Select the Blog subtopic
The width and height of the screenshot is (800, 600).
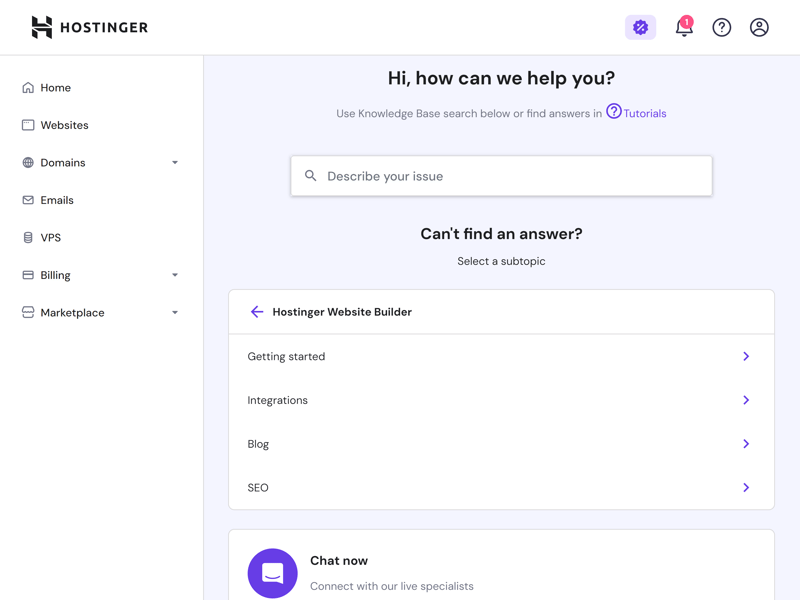click(501, 444)
